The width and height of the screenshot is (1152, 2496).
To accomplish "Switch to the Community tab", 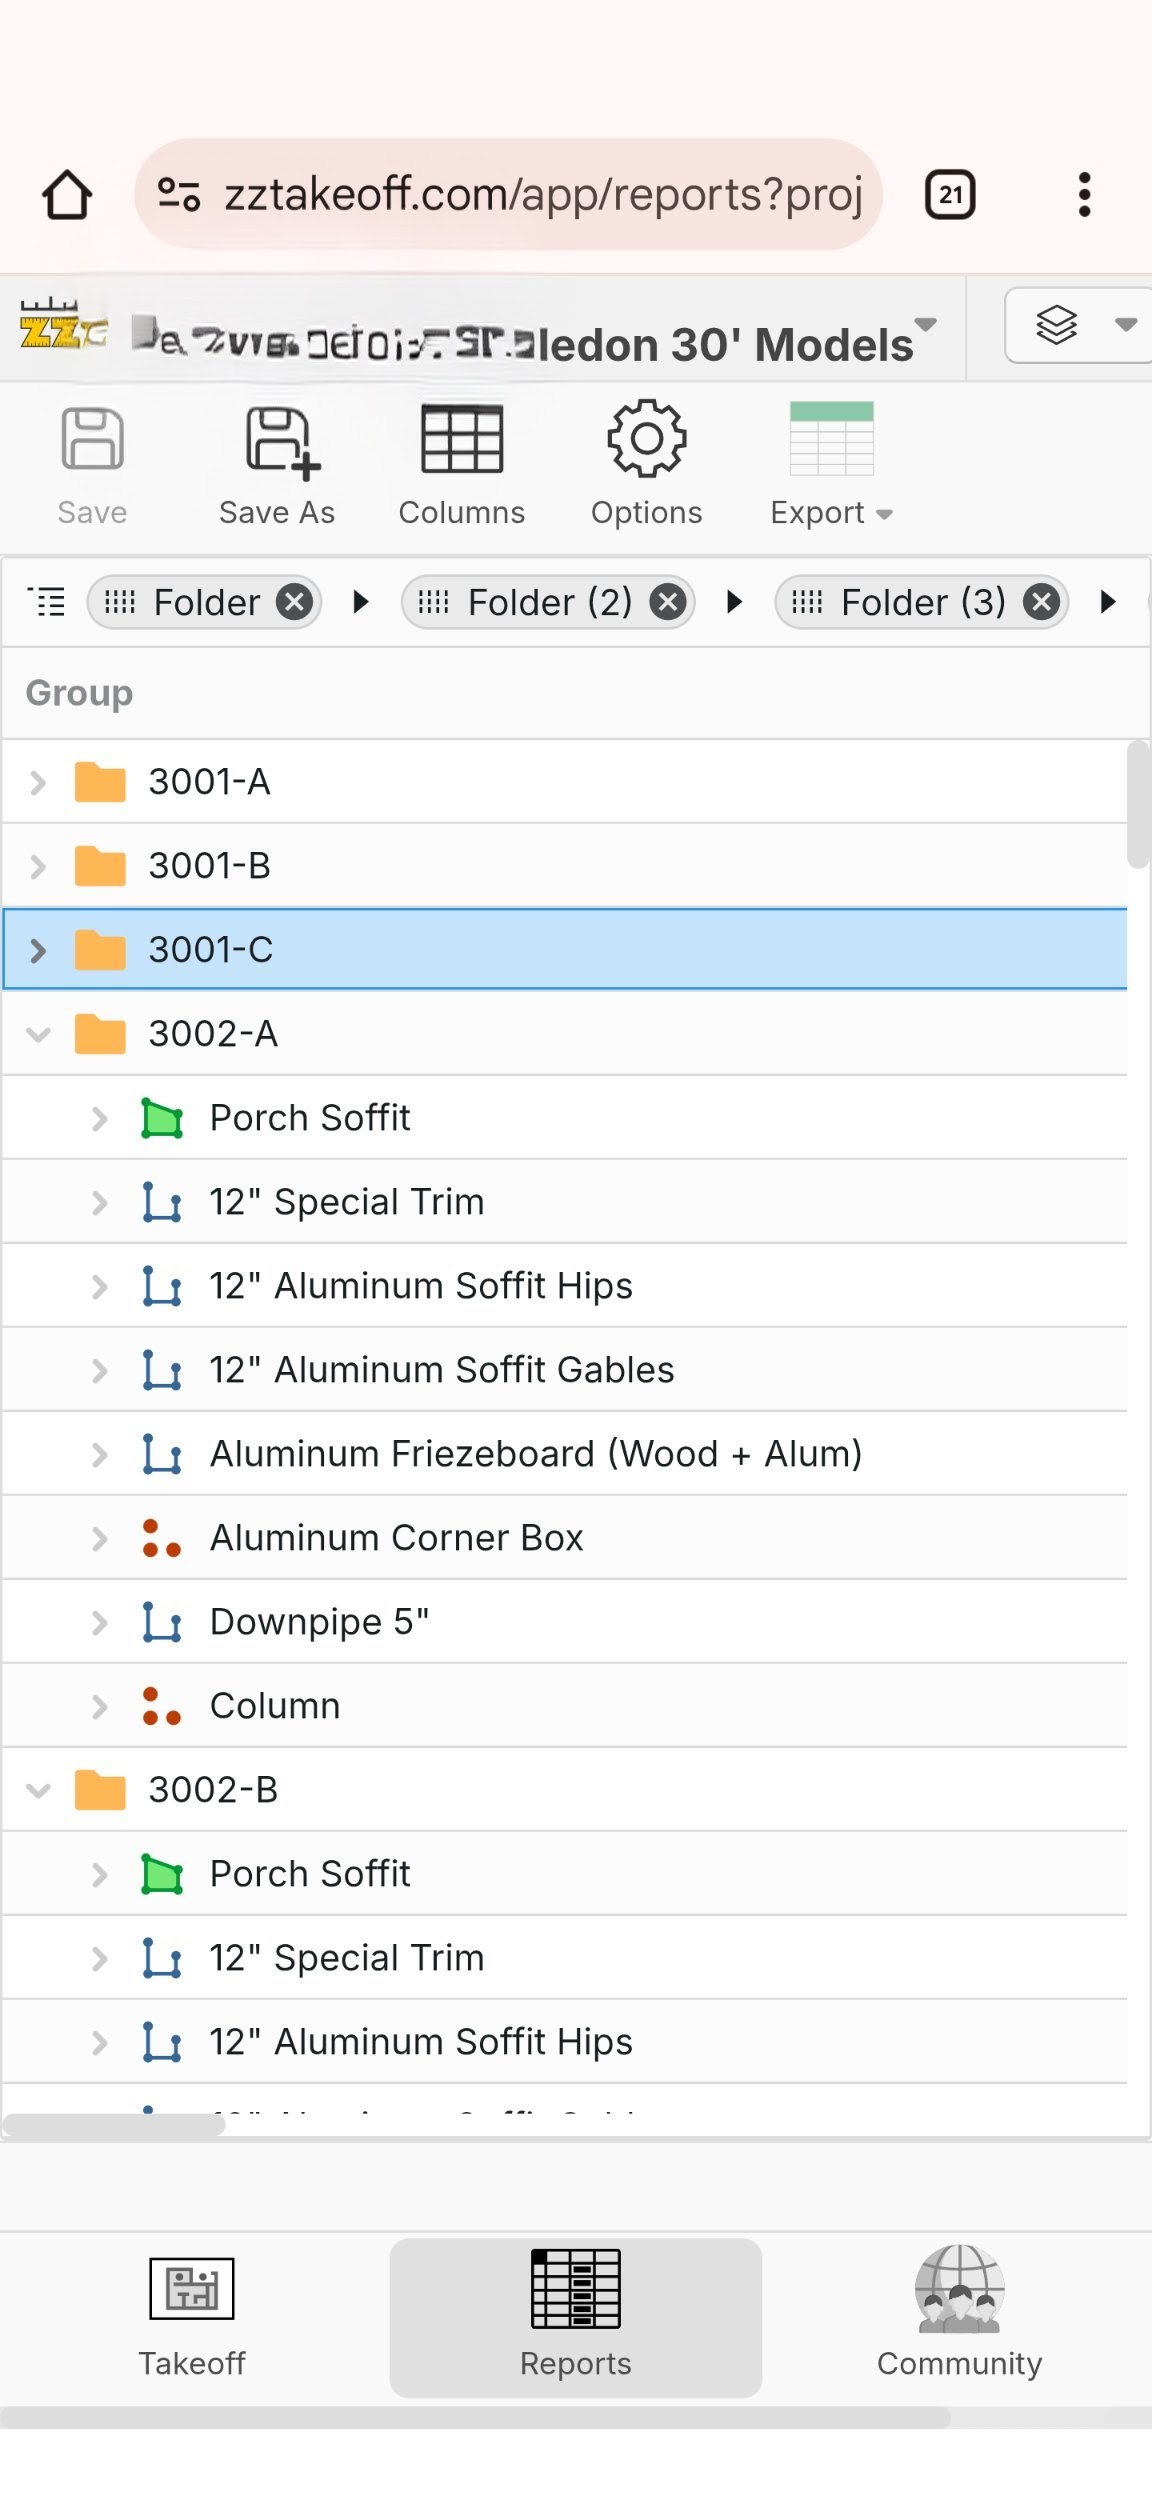I will pos(959,2316).
